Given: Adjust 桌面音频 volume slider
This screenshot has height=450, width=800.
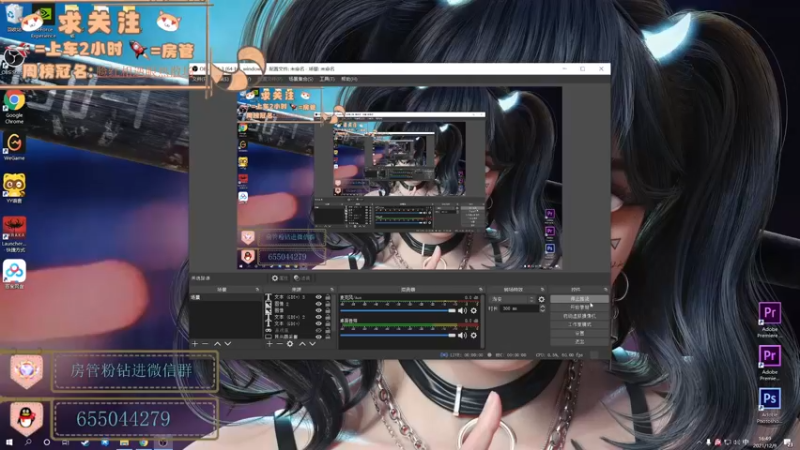Looking at the screenshot, I should tap(398, 335).
